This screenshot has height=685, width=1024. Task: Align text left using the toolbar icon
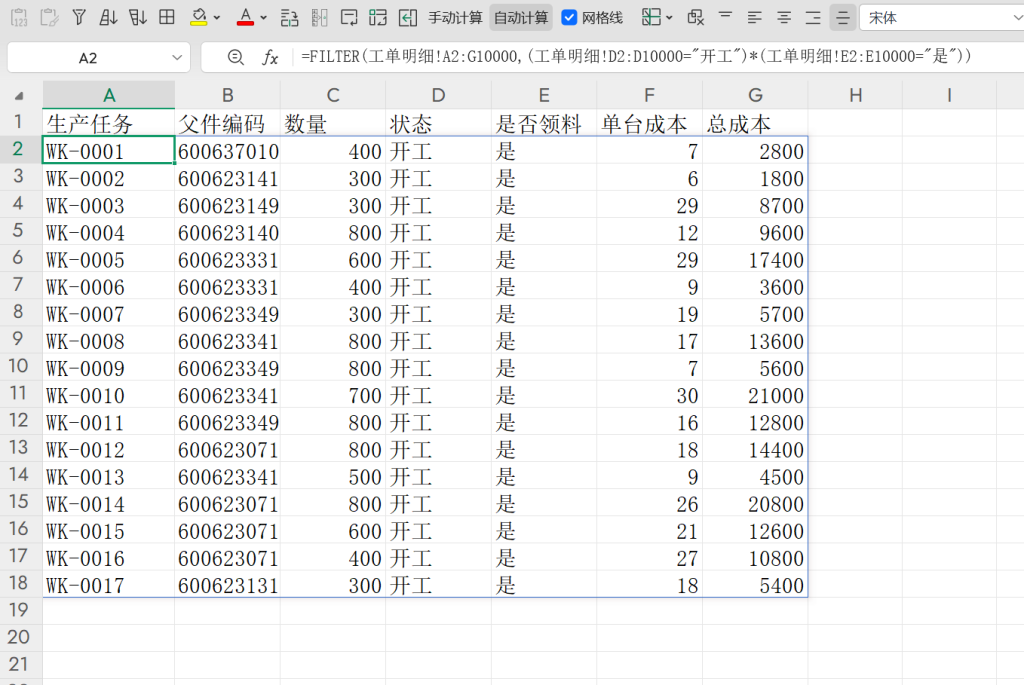point(754,18)
